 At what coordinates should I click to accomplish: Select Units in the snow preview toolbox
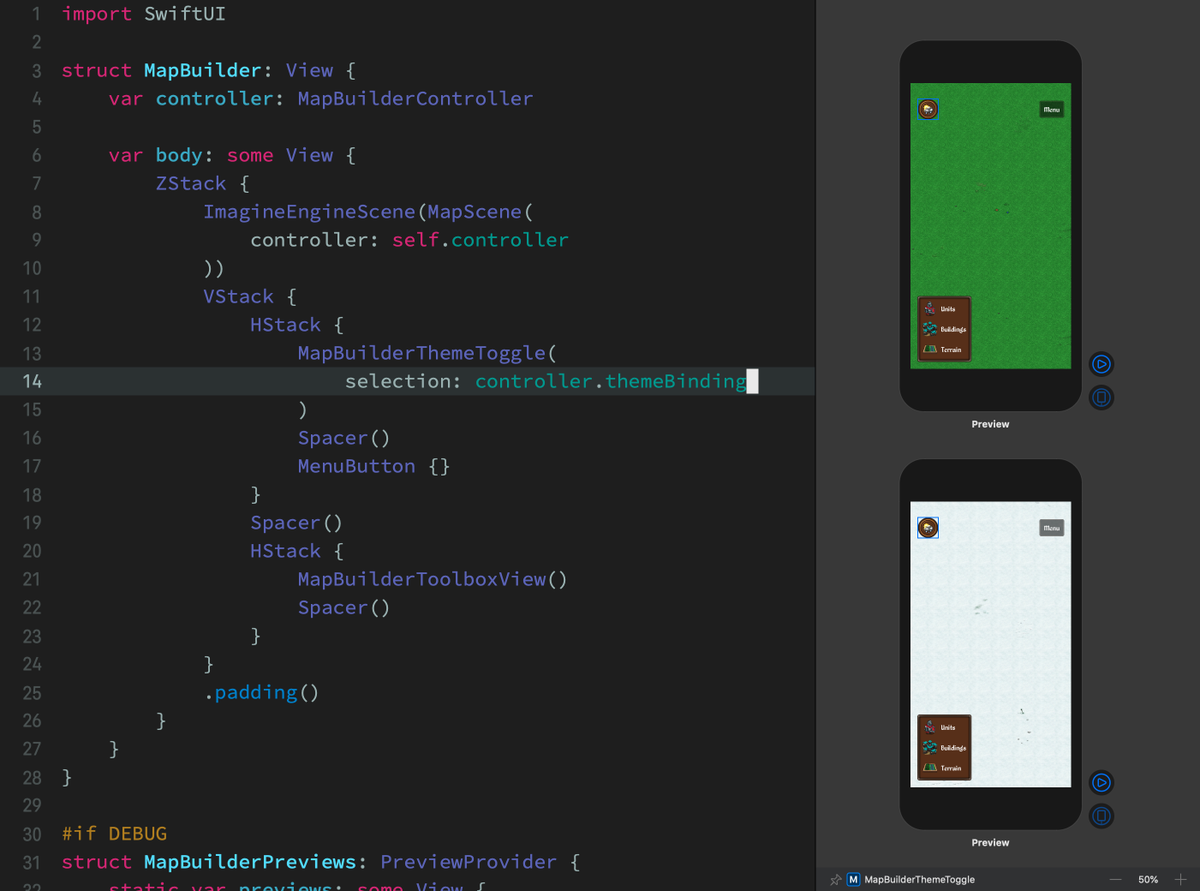pyautogui.click(x=942, y=727)
